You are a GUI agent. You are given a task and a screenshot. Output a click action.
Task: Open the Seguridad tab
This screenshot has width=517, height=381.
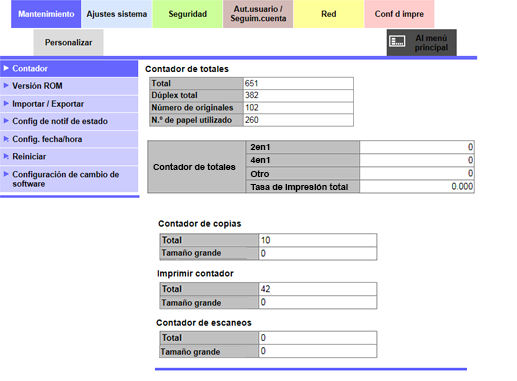187,14
